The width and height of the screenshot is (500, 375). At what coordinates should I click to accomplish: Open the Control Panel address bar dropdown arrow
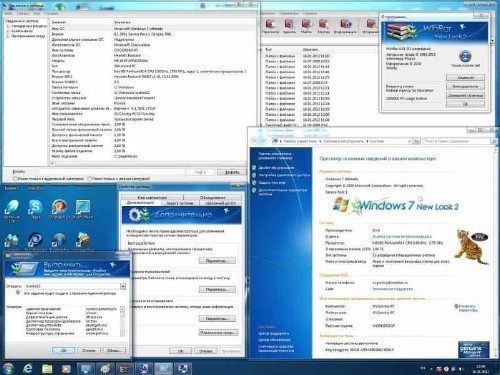click(x=409, y=141)
